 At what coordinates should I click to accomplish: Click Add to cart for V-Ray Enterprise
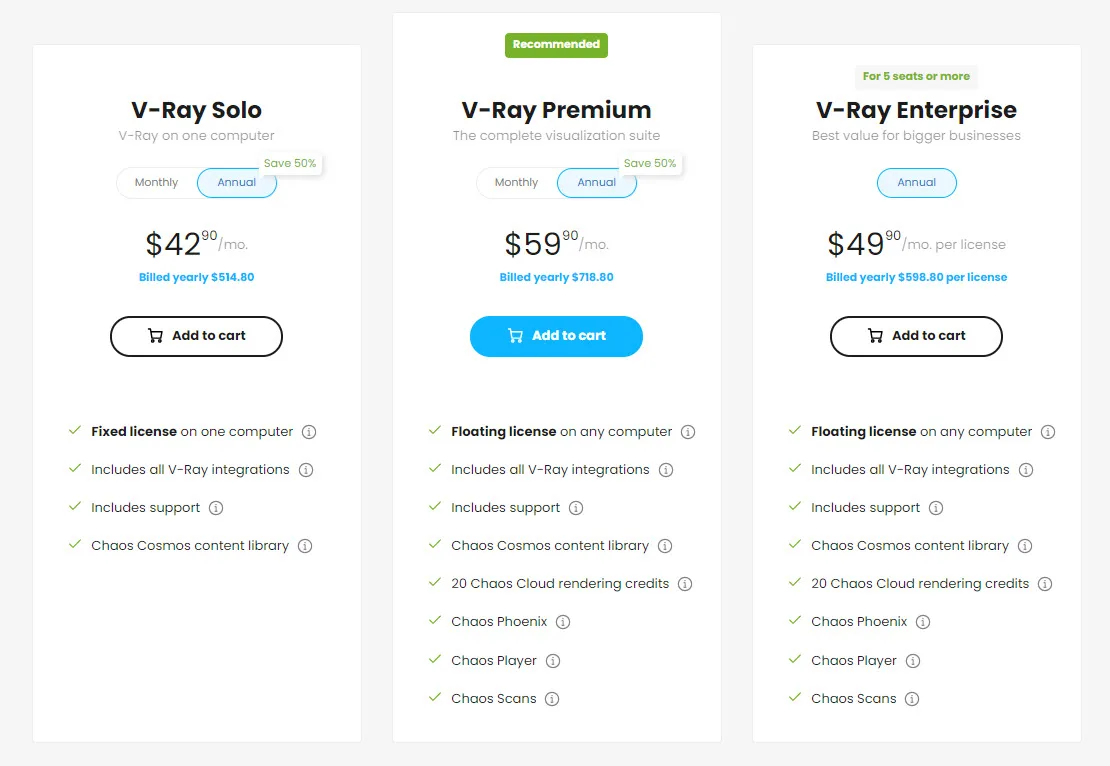915,336
